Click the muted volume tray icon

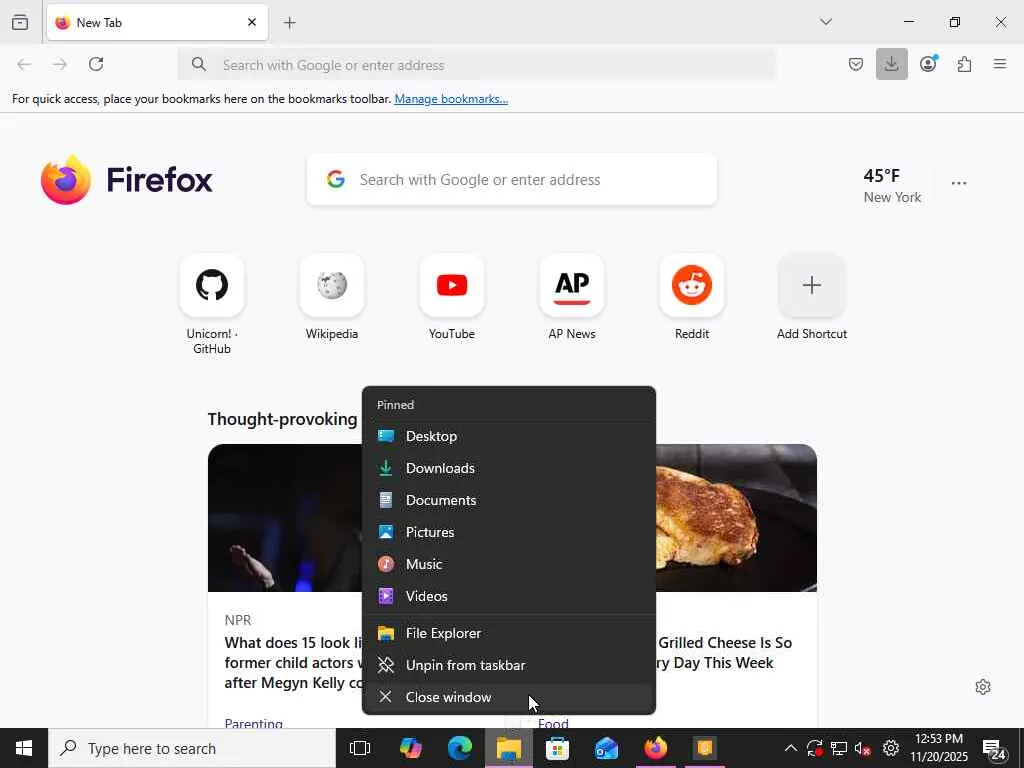[863, 748]
